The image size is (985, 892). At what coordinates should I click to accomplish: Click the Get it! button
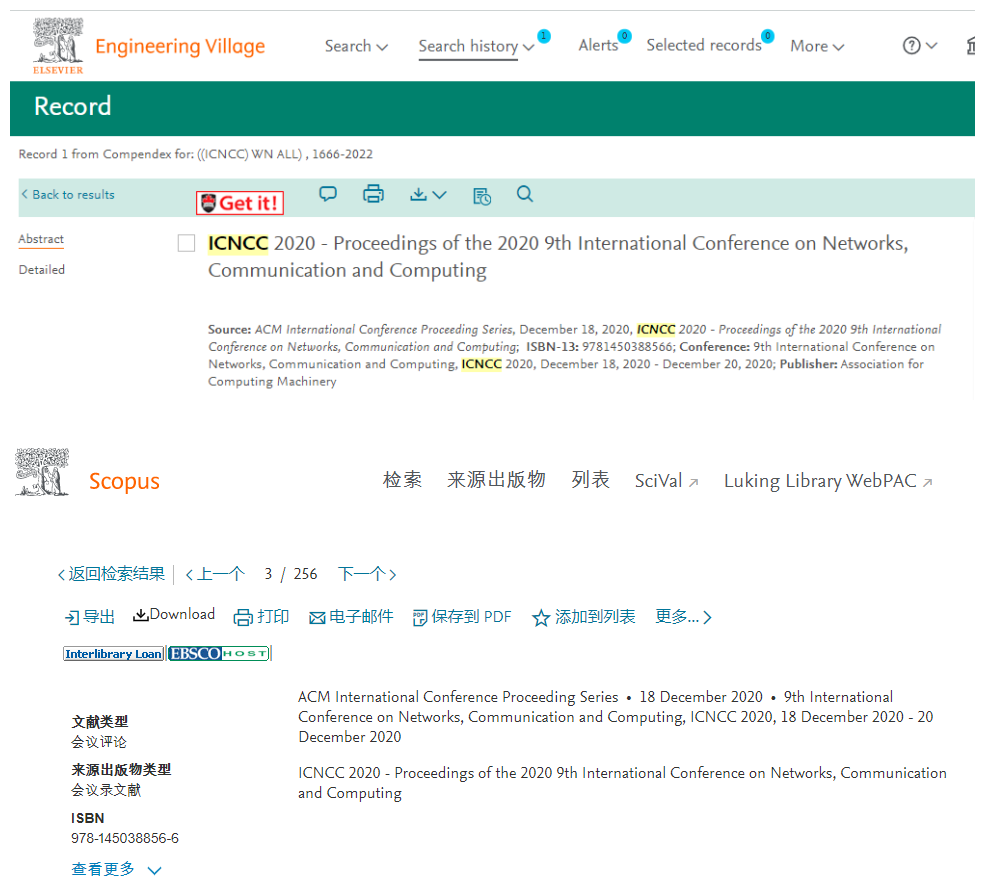(240, 203)
